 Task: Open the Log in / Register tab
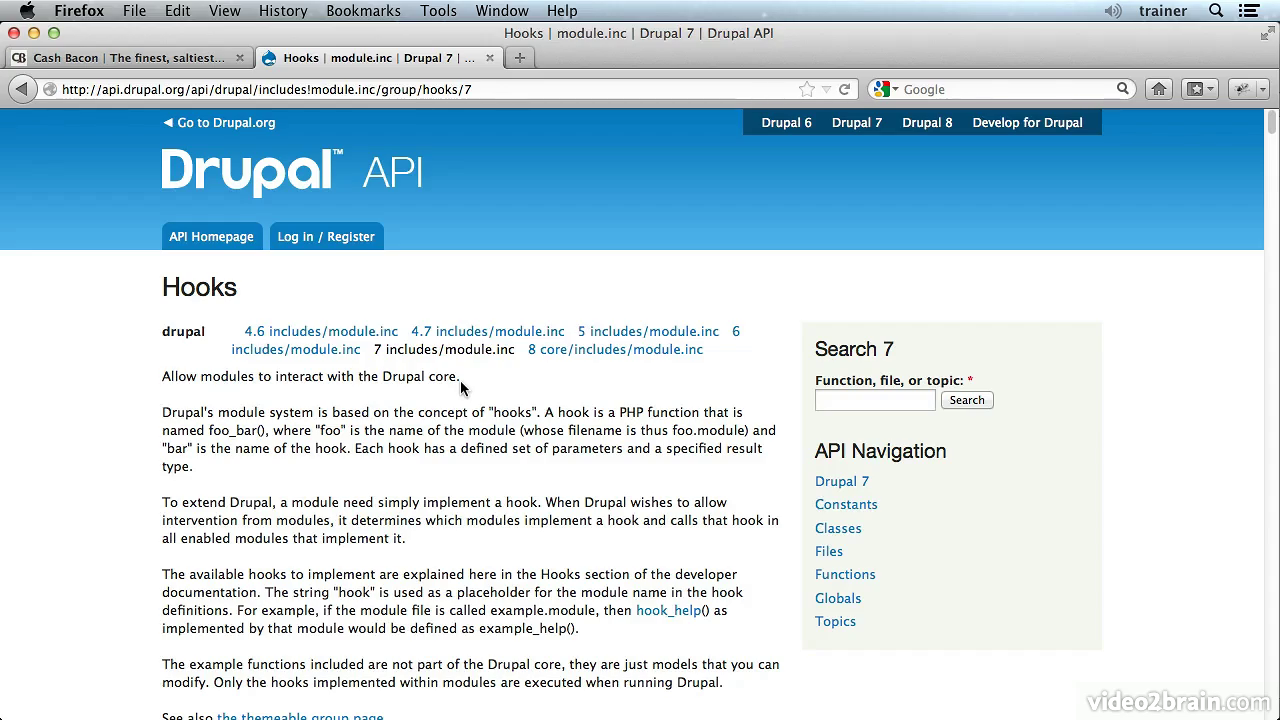[326, 237]
